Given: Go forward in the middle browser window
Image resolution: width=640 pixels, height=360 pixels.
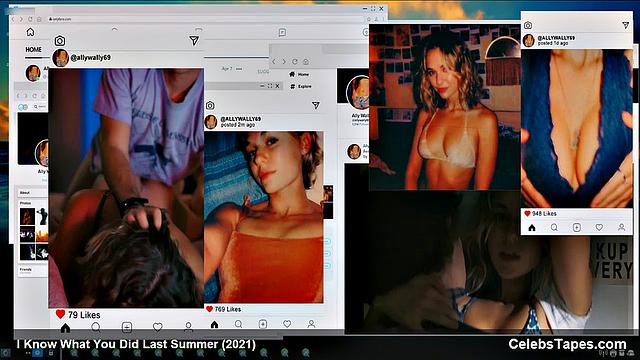Looking at the screenshot, I should (x=284, y=62).
